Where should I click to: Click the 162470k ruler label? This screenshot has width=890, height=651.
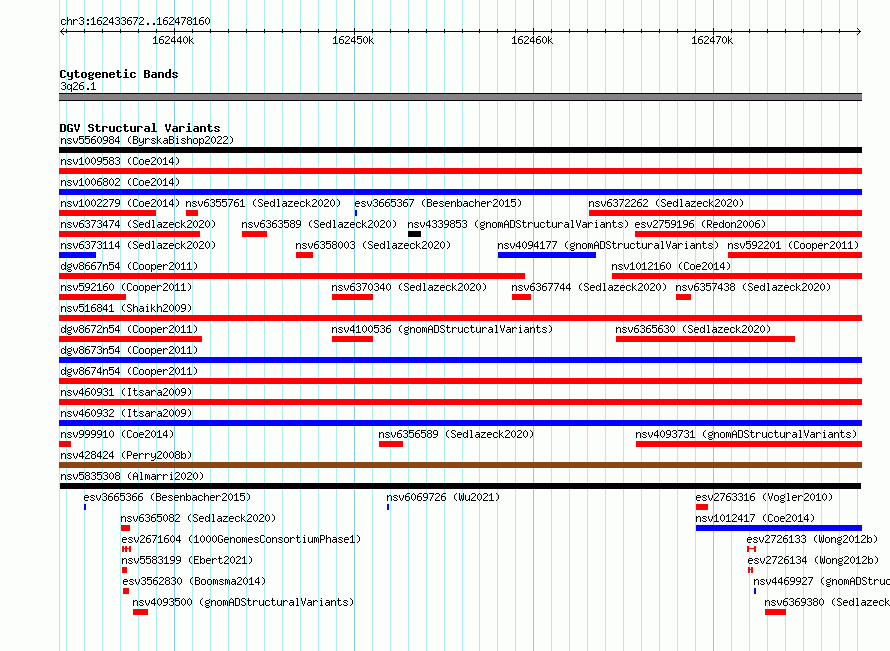712,40
